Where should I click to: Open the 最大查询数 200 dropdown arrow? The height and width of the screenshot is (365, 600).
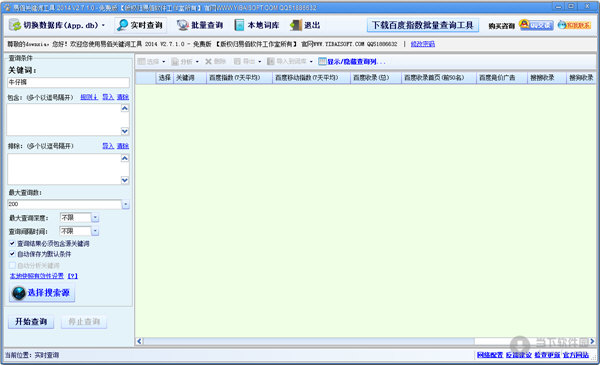point(126,204)
